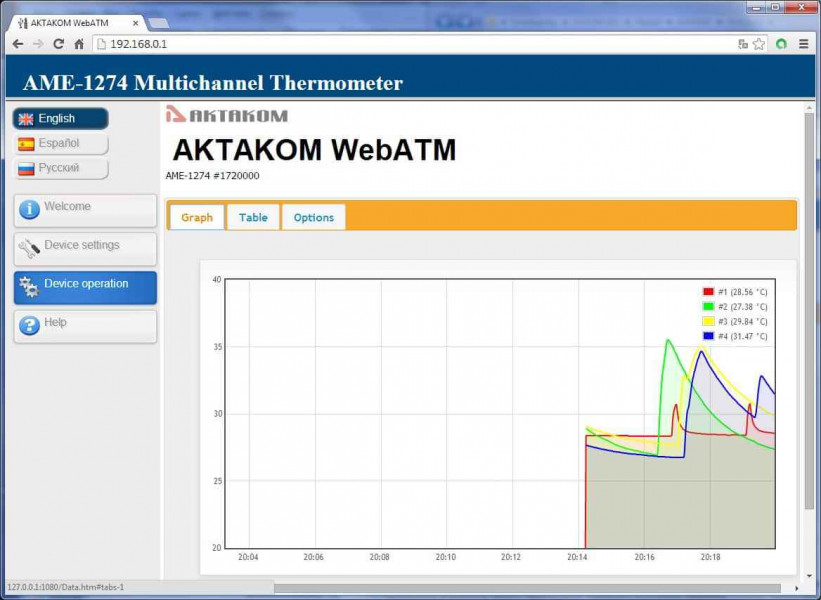Click the AKTAKOM logo
Screen dimensions: 821x600
[227, 114]
